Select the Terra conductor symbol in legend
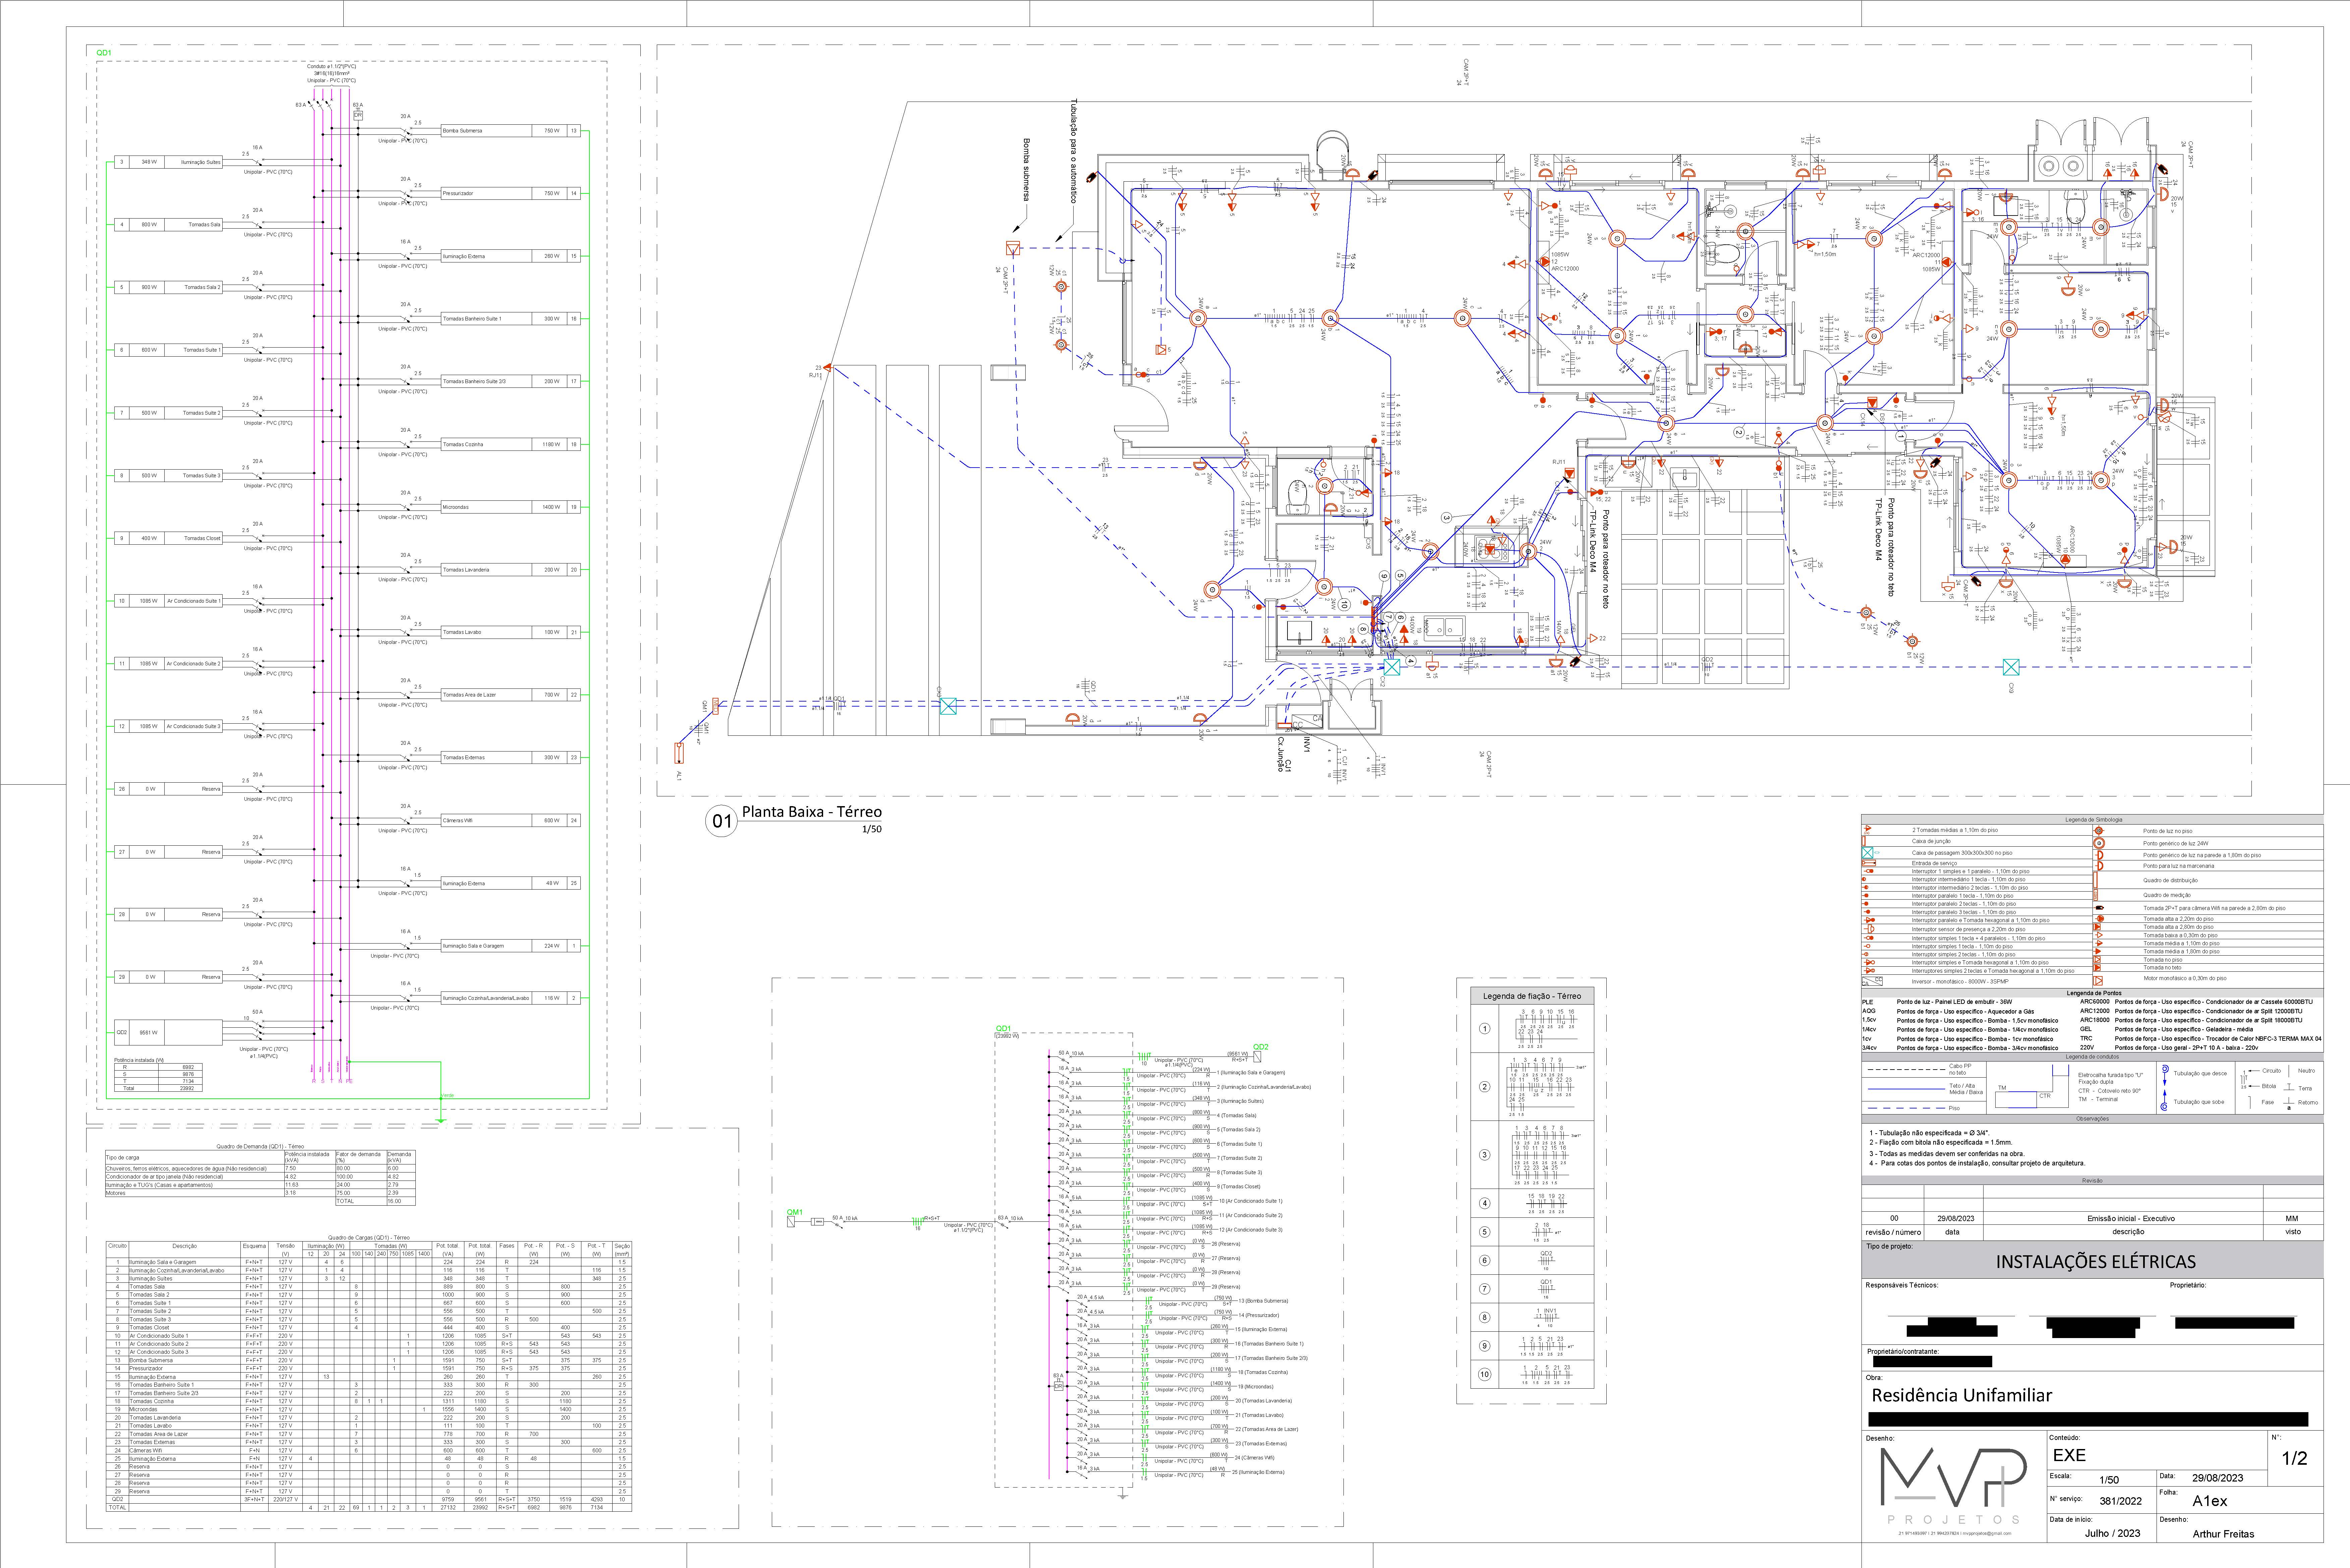 pyautogui.click(x=2289, y=1087)
